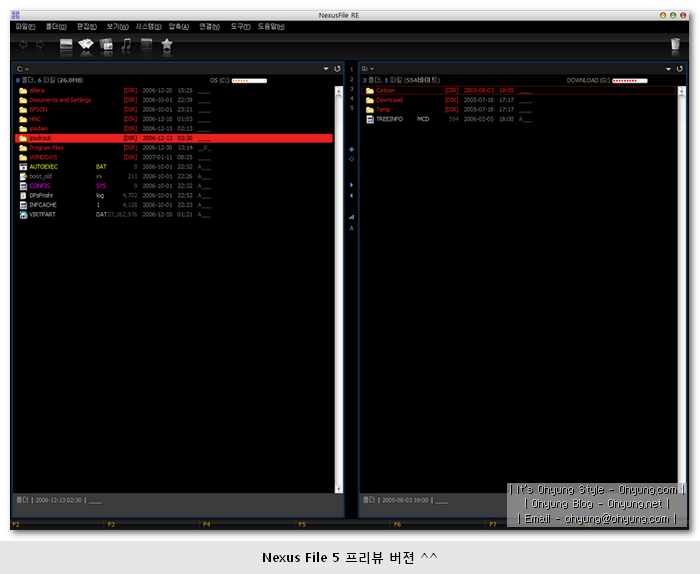Select the highlighted ipodrock folder row

174,138
